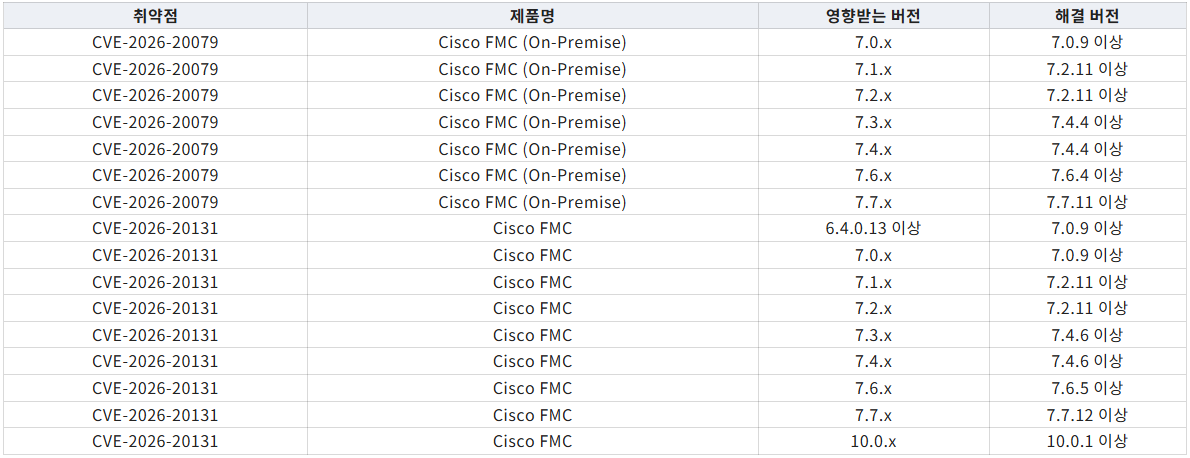Click the 영향받는 버전 column header

(874, 16)
